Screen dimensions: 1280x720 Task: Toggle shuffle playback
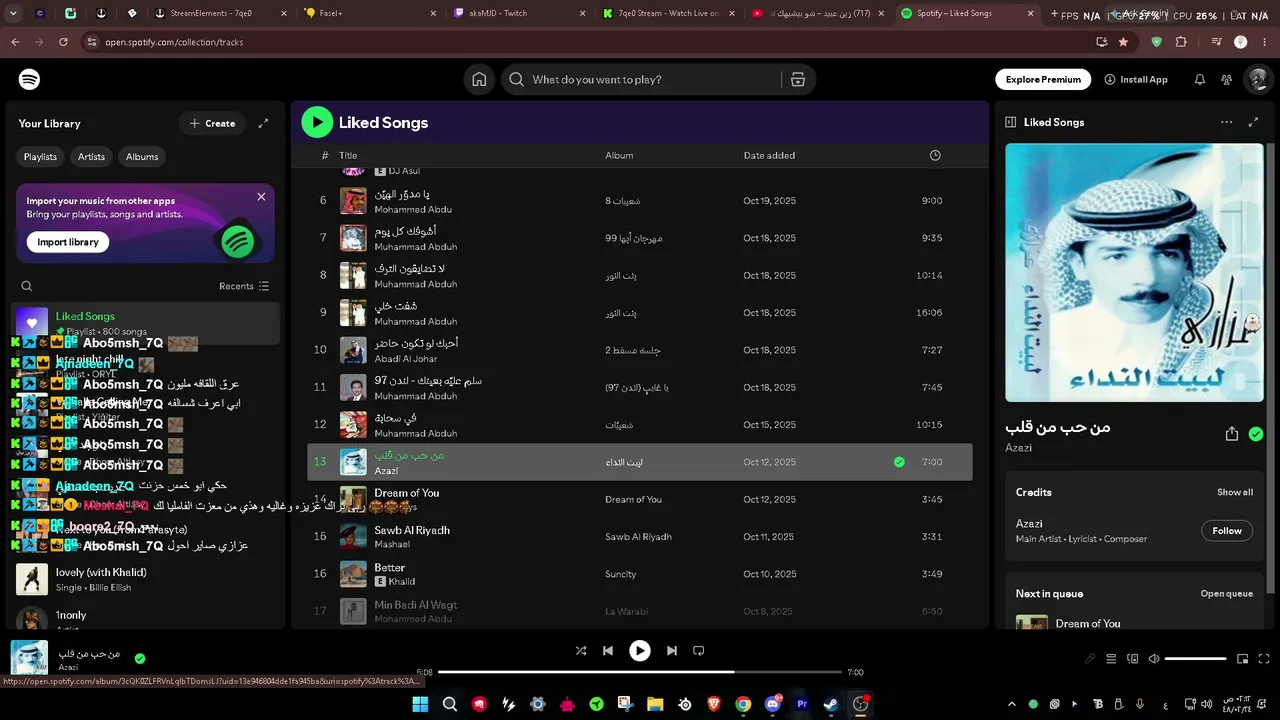581,651
